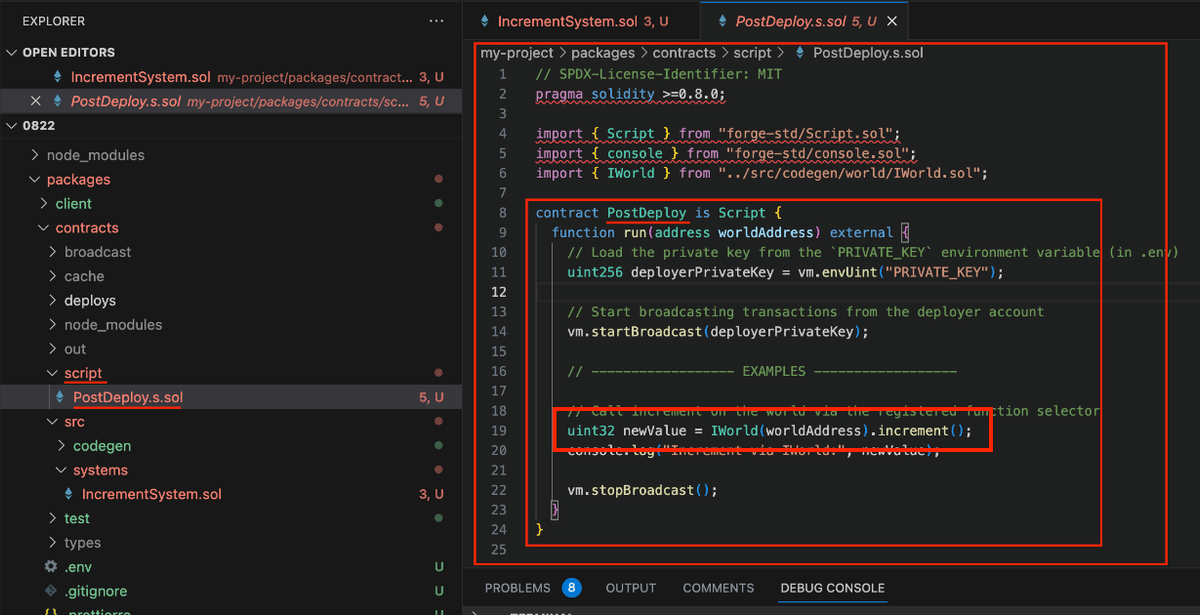Switch to the OUTPUT panel tab
This screenshot has width=1200, height=615.
[x=631, y=588]
